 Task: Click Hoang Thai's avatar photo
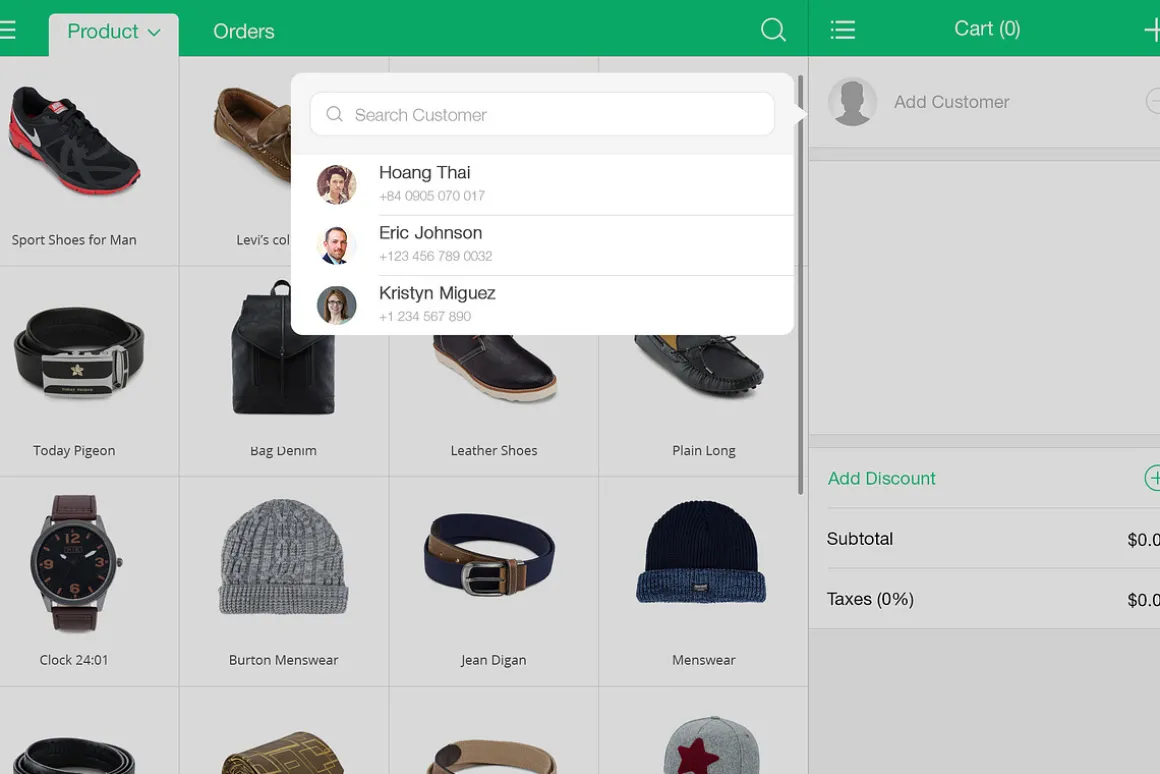(337, 184)
